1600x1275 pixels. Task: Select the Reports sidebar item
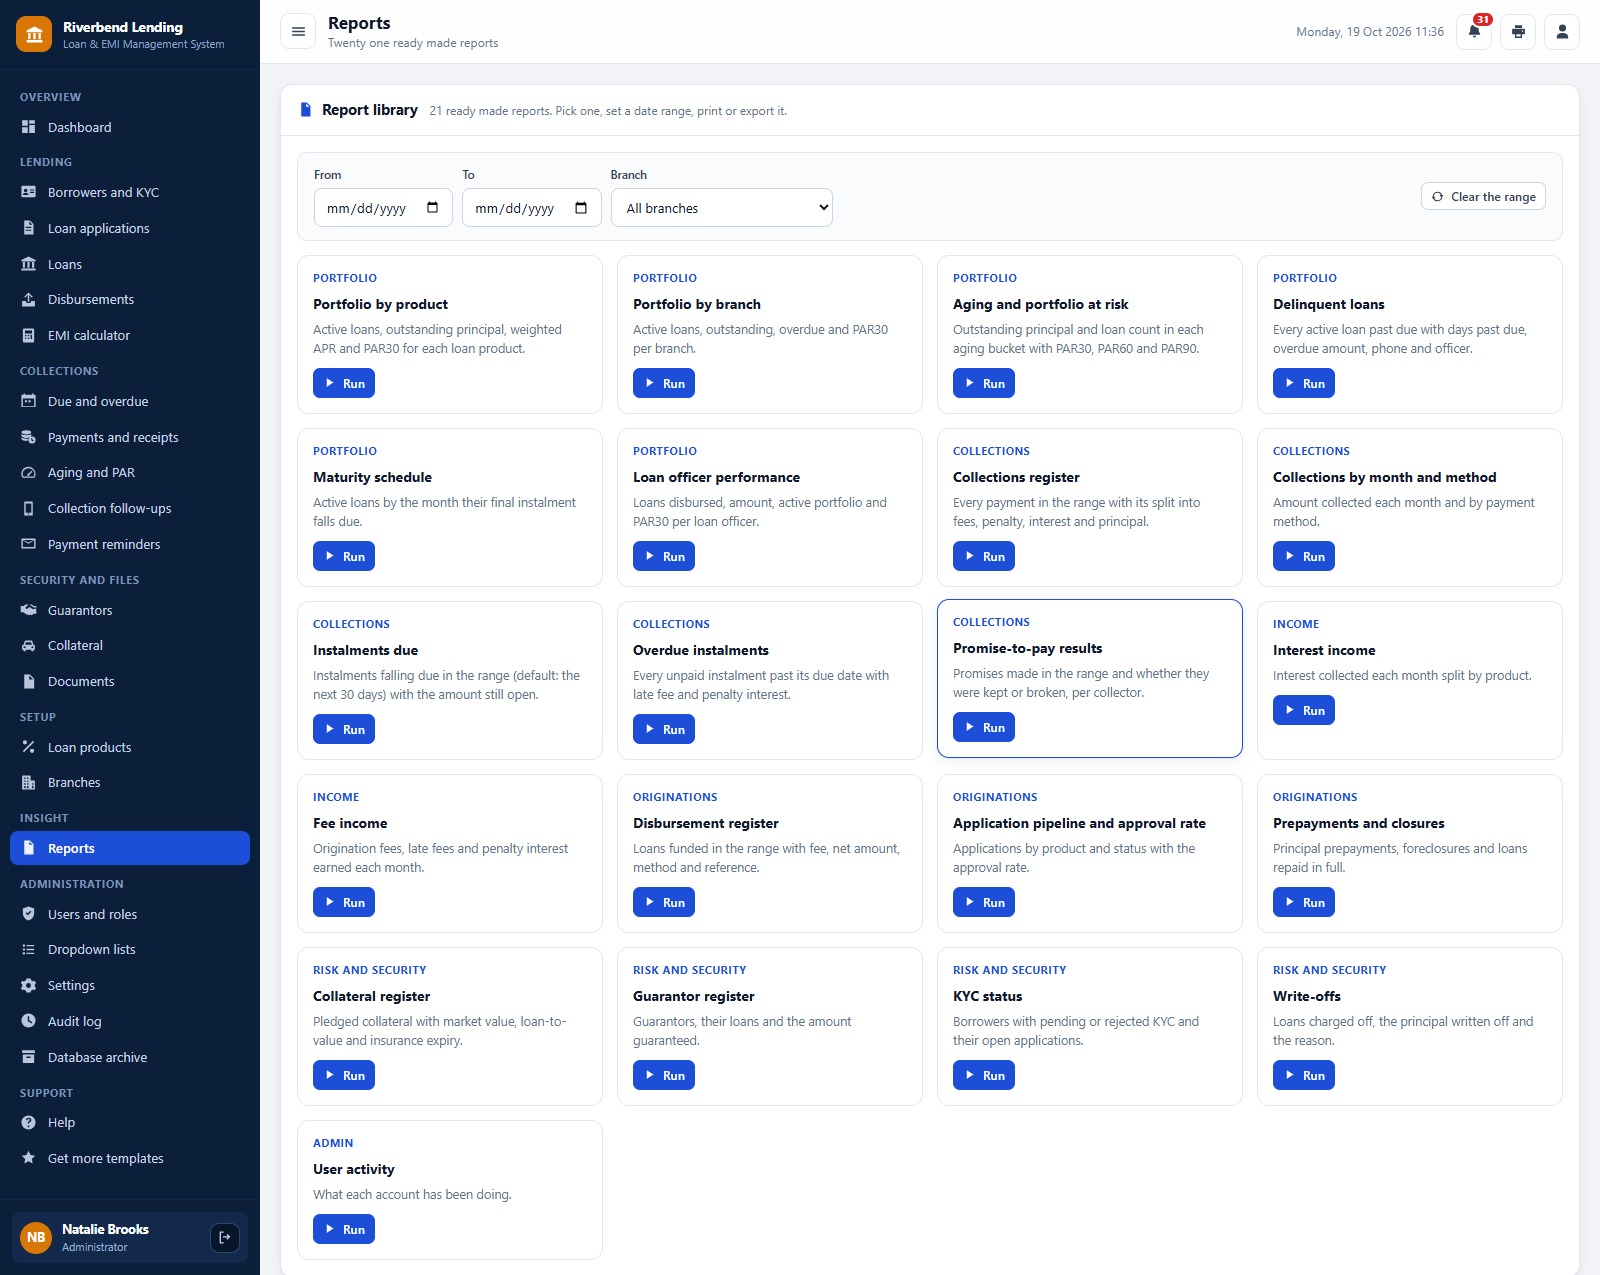[130, 848]
